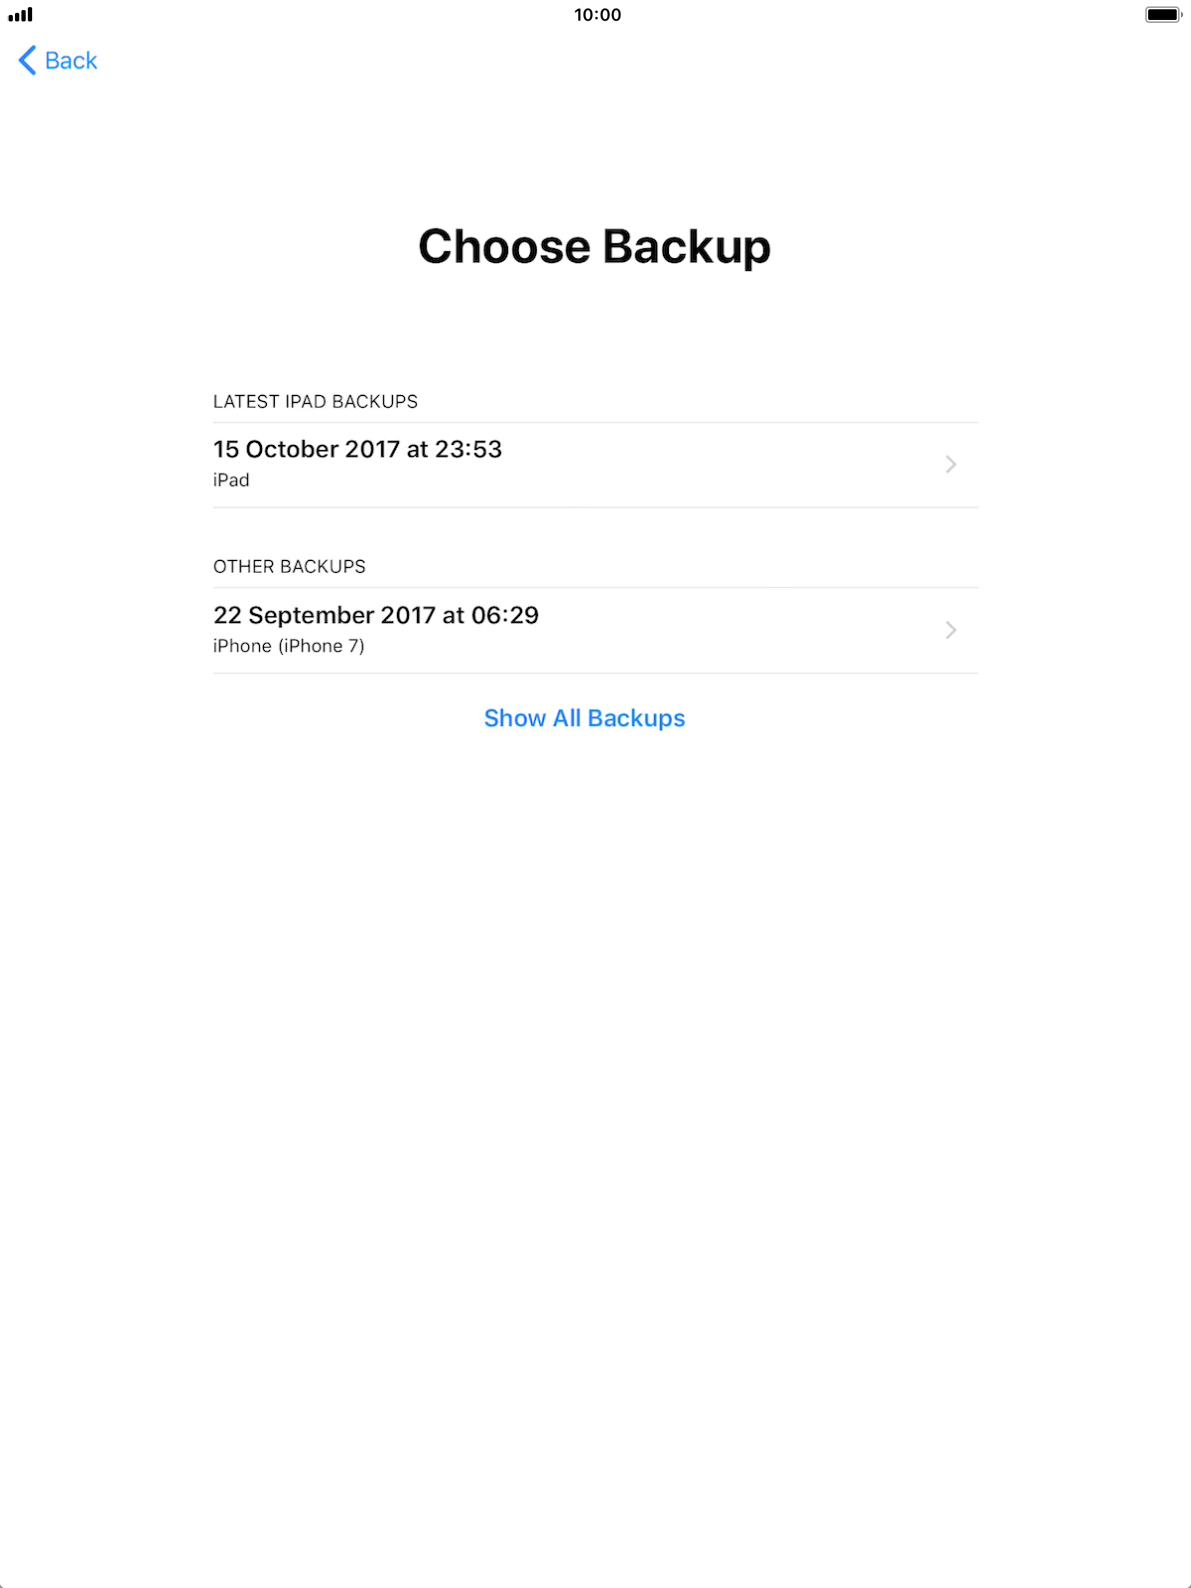Image resolution: width=1191 pixels, height=1588 pixels.
Task: Tap the Latest iPad Backups section header
Action: click(315, 401)
